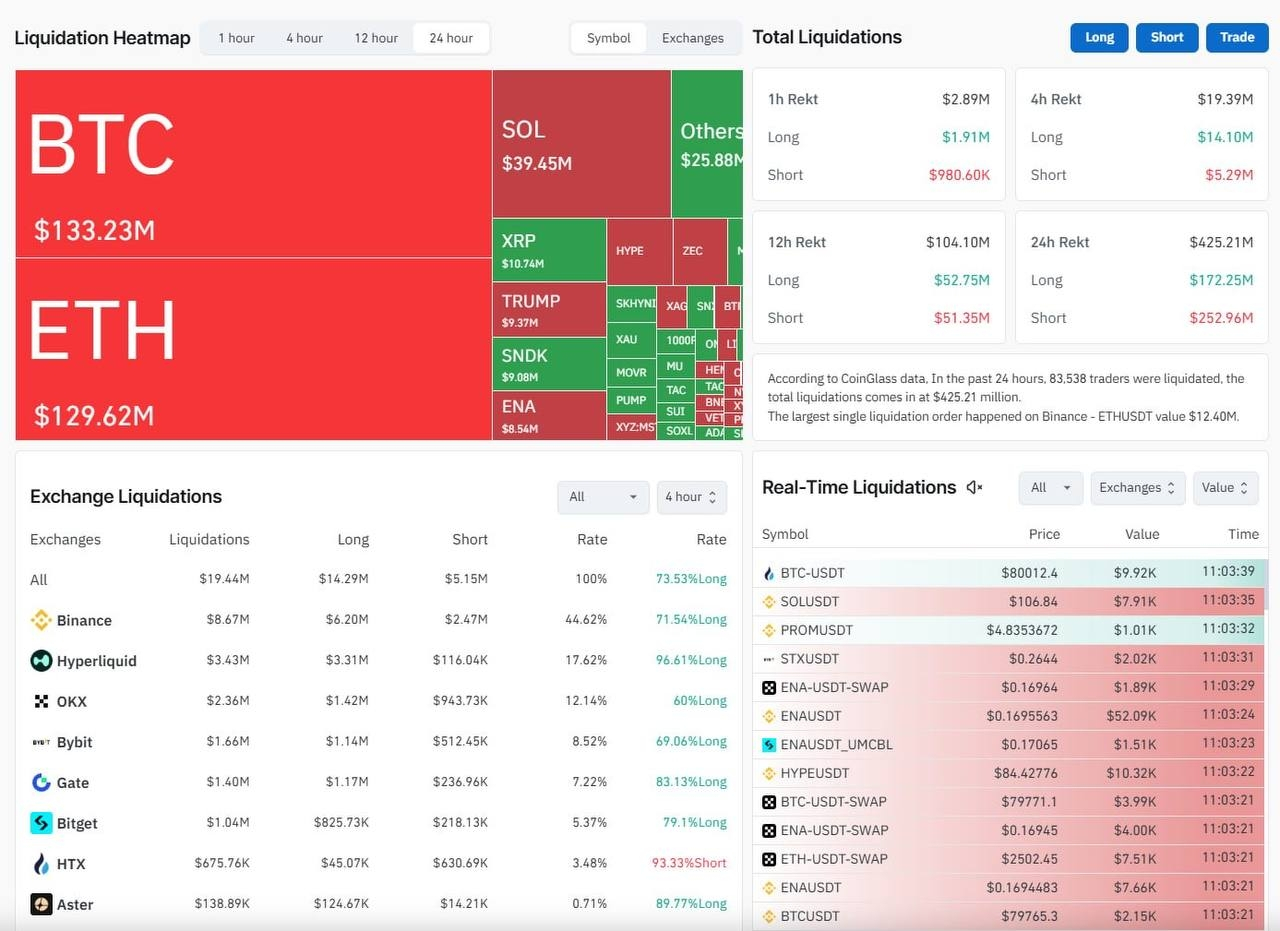Viewport: 1280px width, 931px height.
Task: Click the 1h Rekt $2.89M card
Action: [x=879, y=134]
